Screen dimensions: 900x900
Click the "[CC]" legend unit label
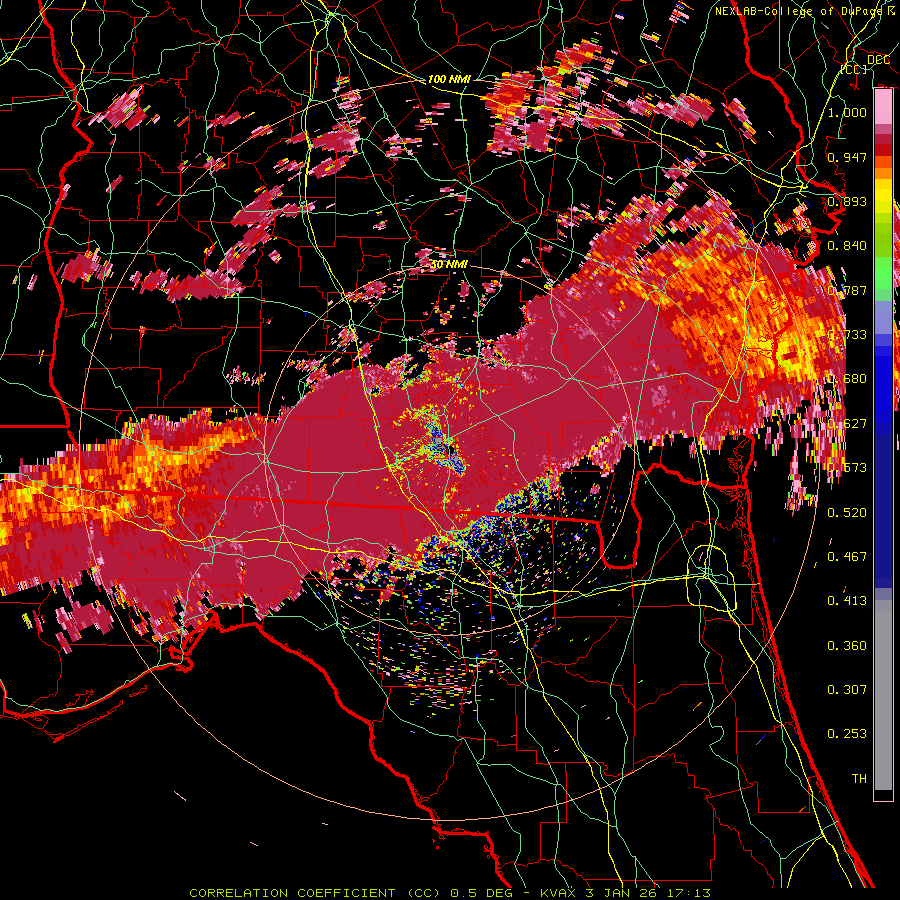coord(854,69)
